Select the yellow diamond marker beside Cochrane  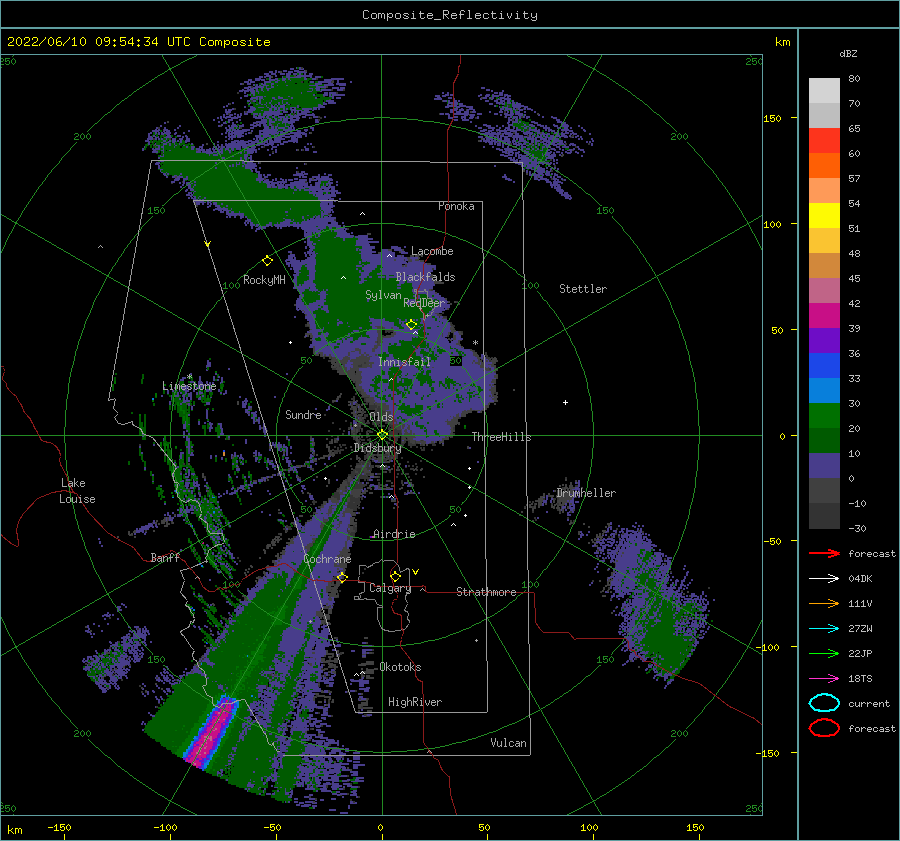pyautogui.click(x=342, y=577)
